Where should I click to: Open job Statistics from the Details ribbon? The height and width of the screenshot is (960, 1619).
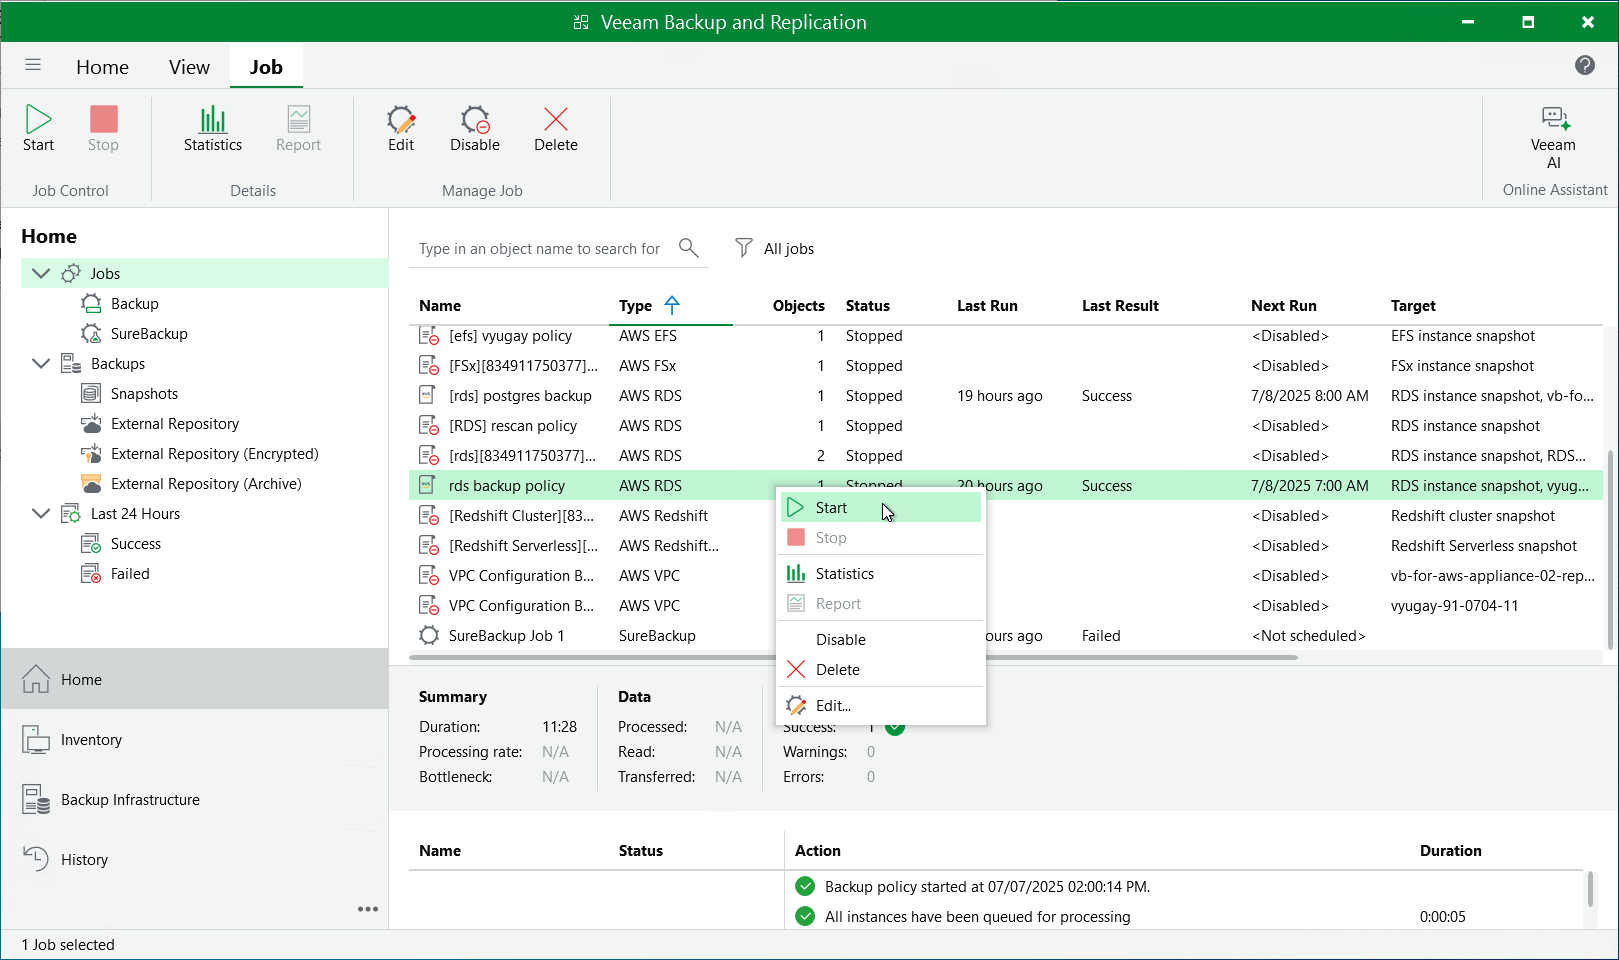click(212, 130)
